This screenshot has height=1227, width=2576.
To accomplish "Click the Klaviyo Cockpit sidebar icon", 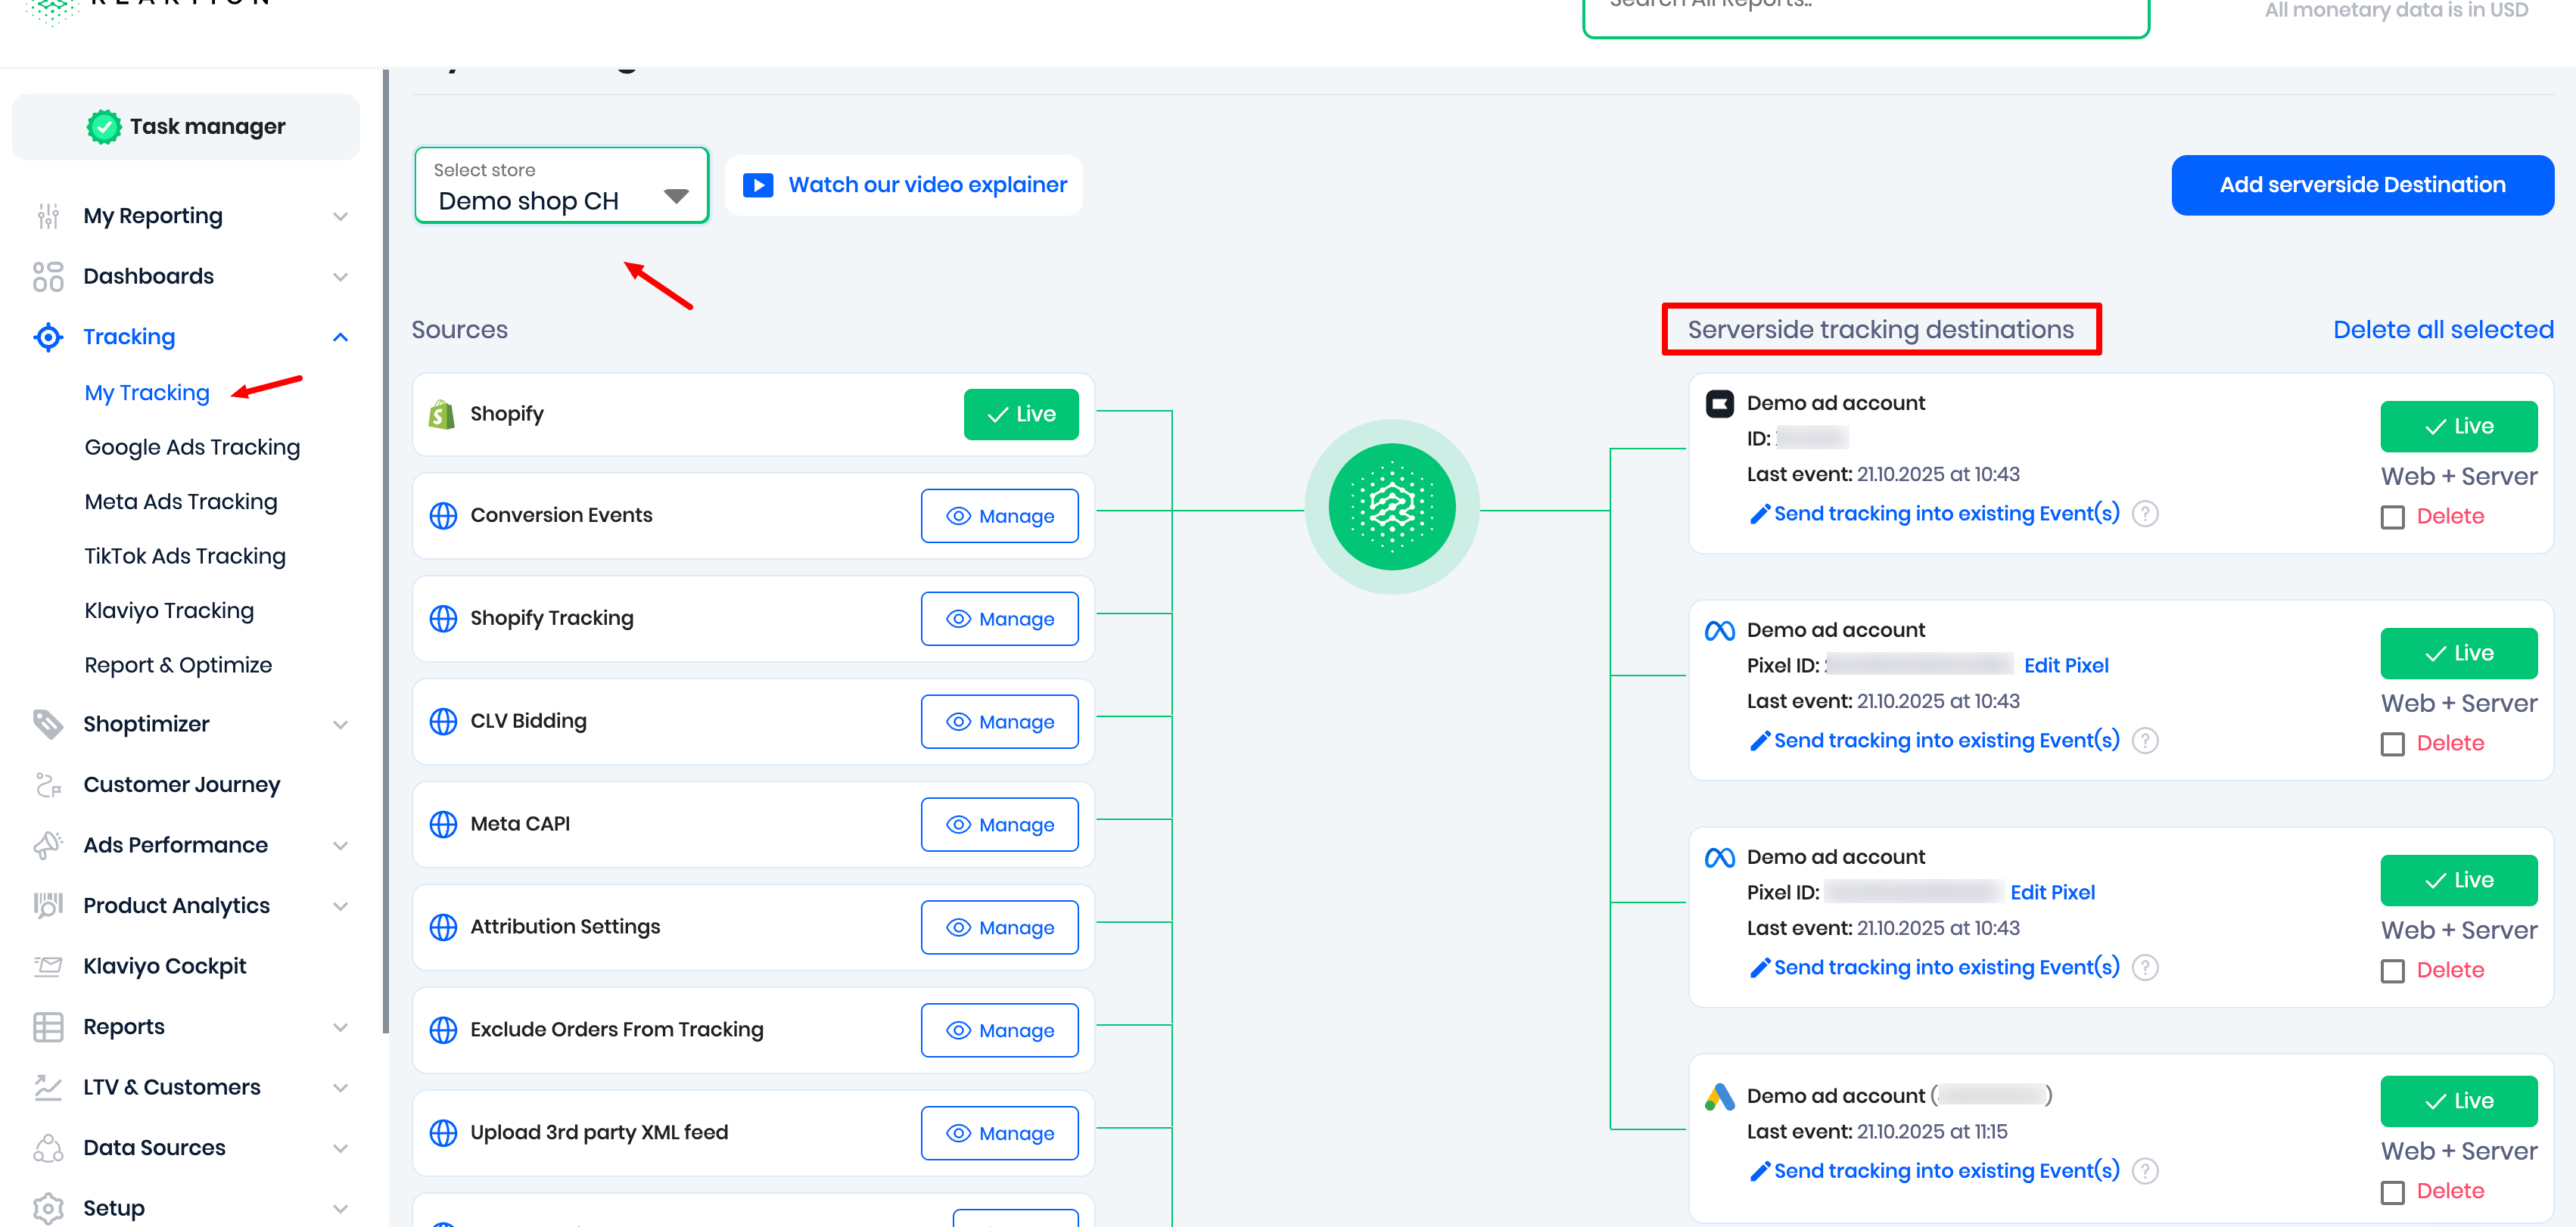I will click(47, 966).
